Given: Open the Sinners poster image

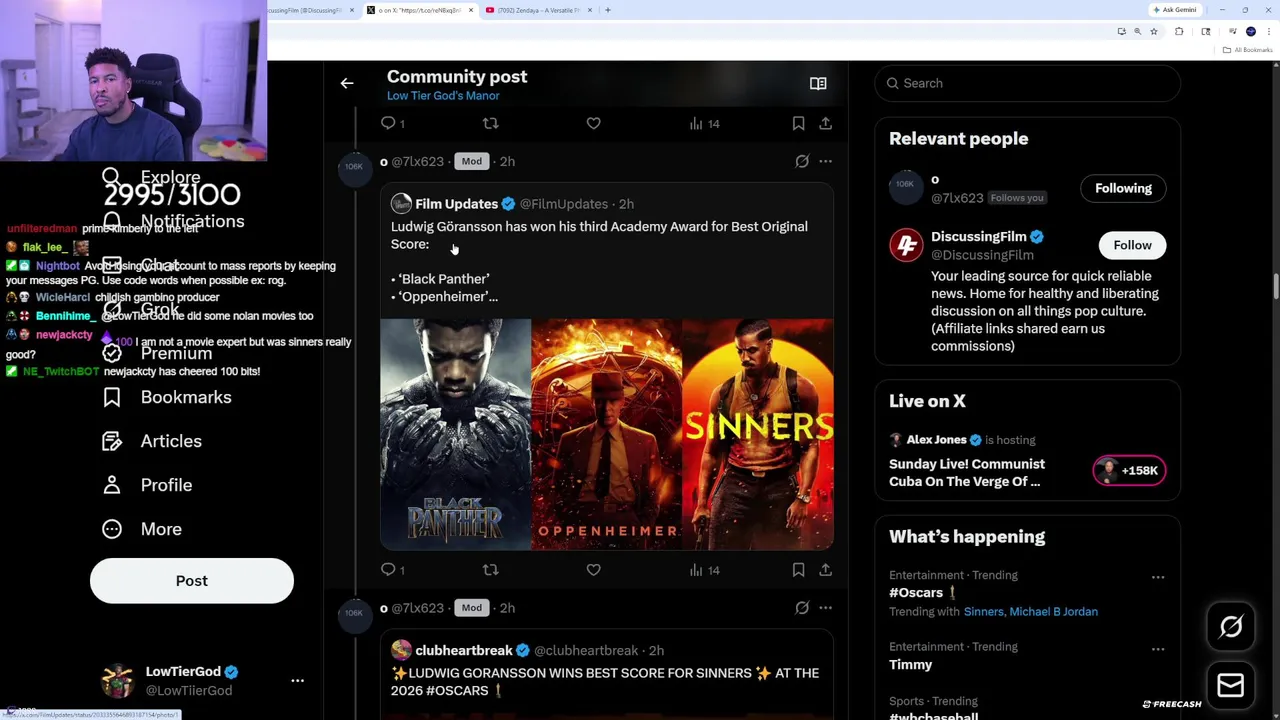Looking at the screenshot, I should (758, 434).
